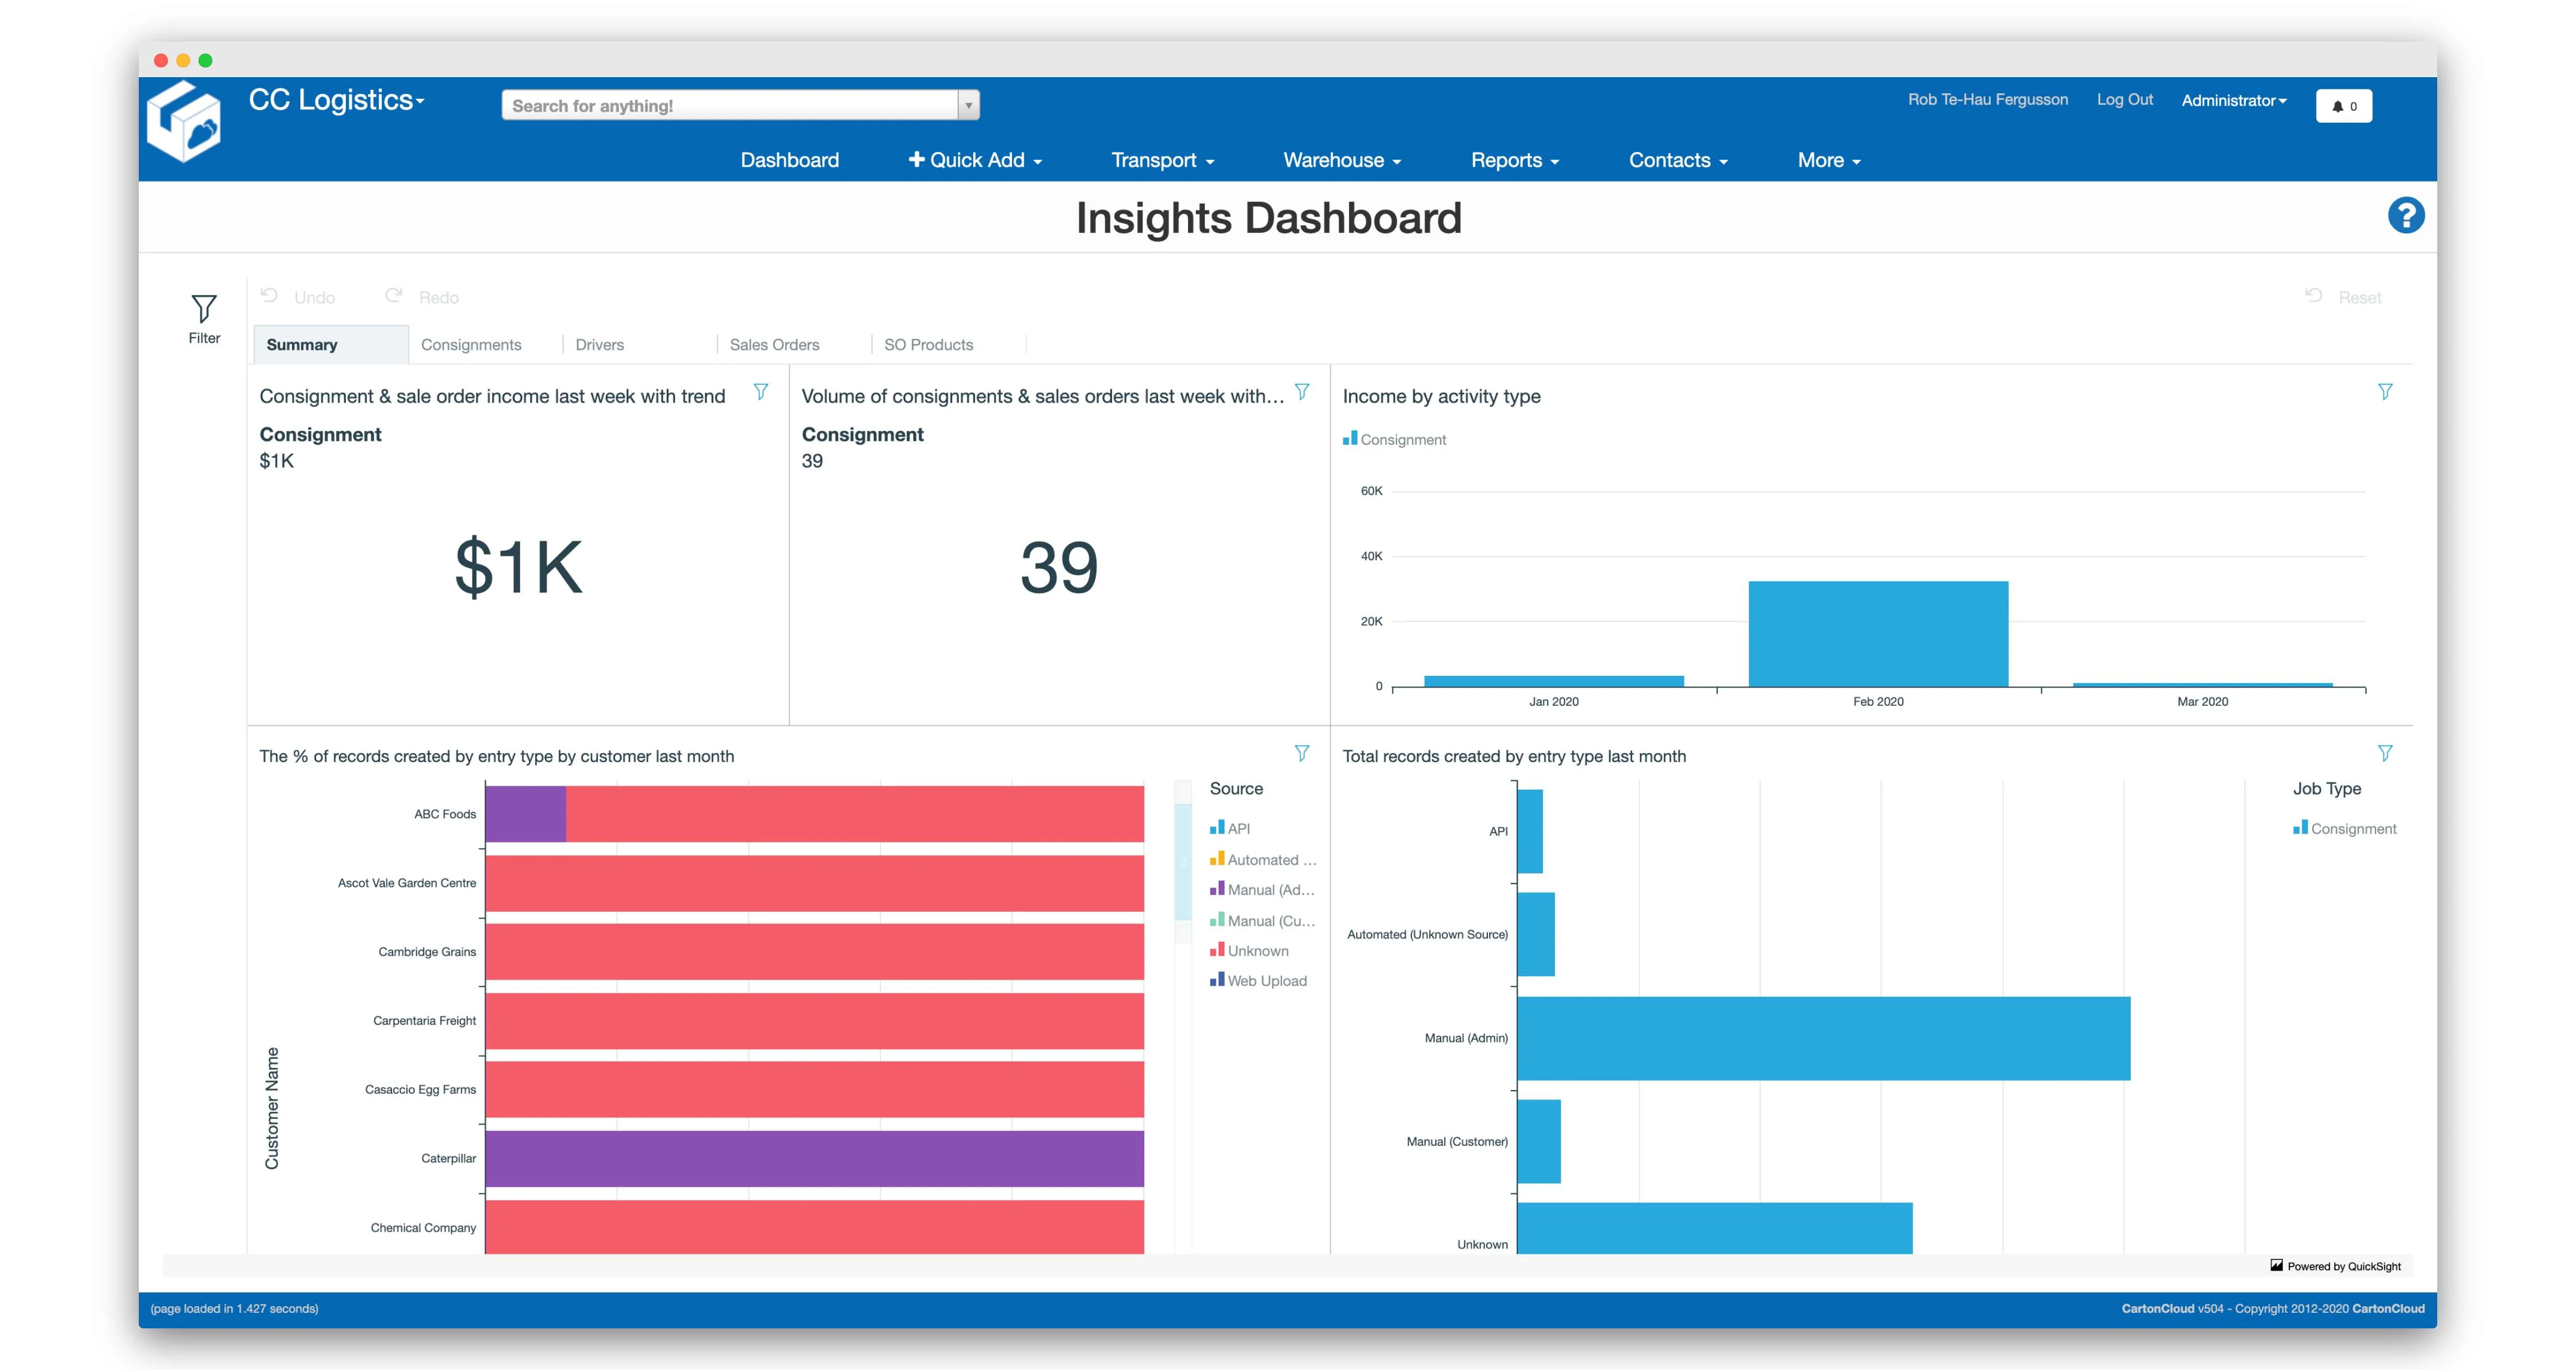Image resolution: width=2576 pixels, height=1370 pixels.
Task: Click the help question mark icon
Action: coord(2407,214)
